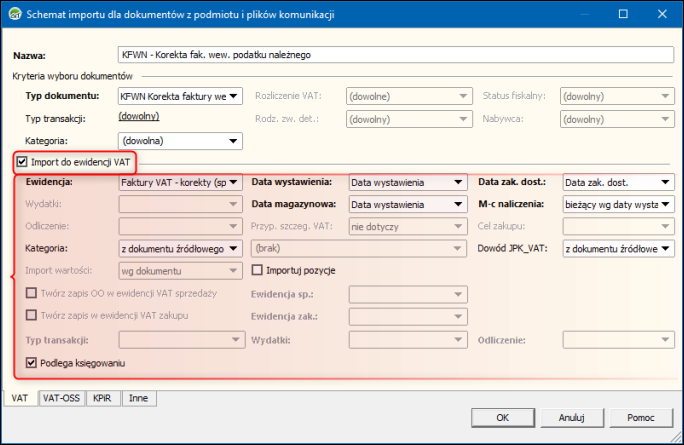This screenshot has width=684, height=445.
Task: Switch to the Inne tab
Action: coord(139,398)
